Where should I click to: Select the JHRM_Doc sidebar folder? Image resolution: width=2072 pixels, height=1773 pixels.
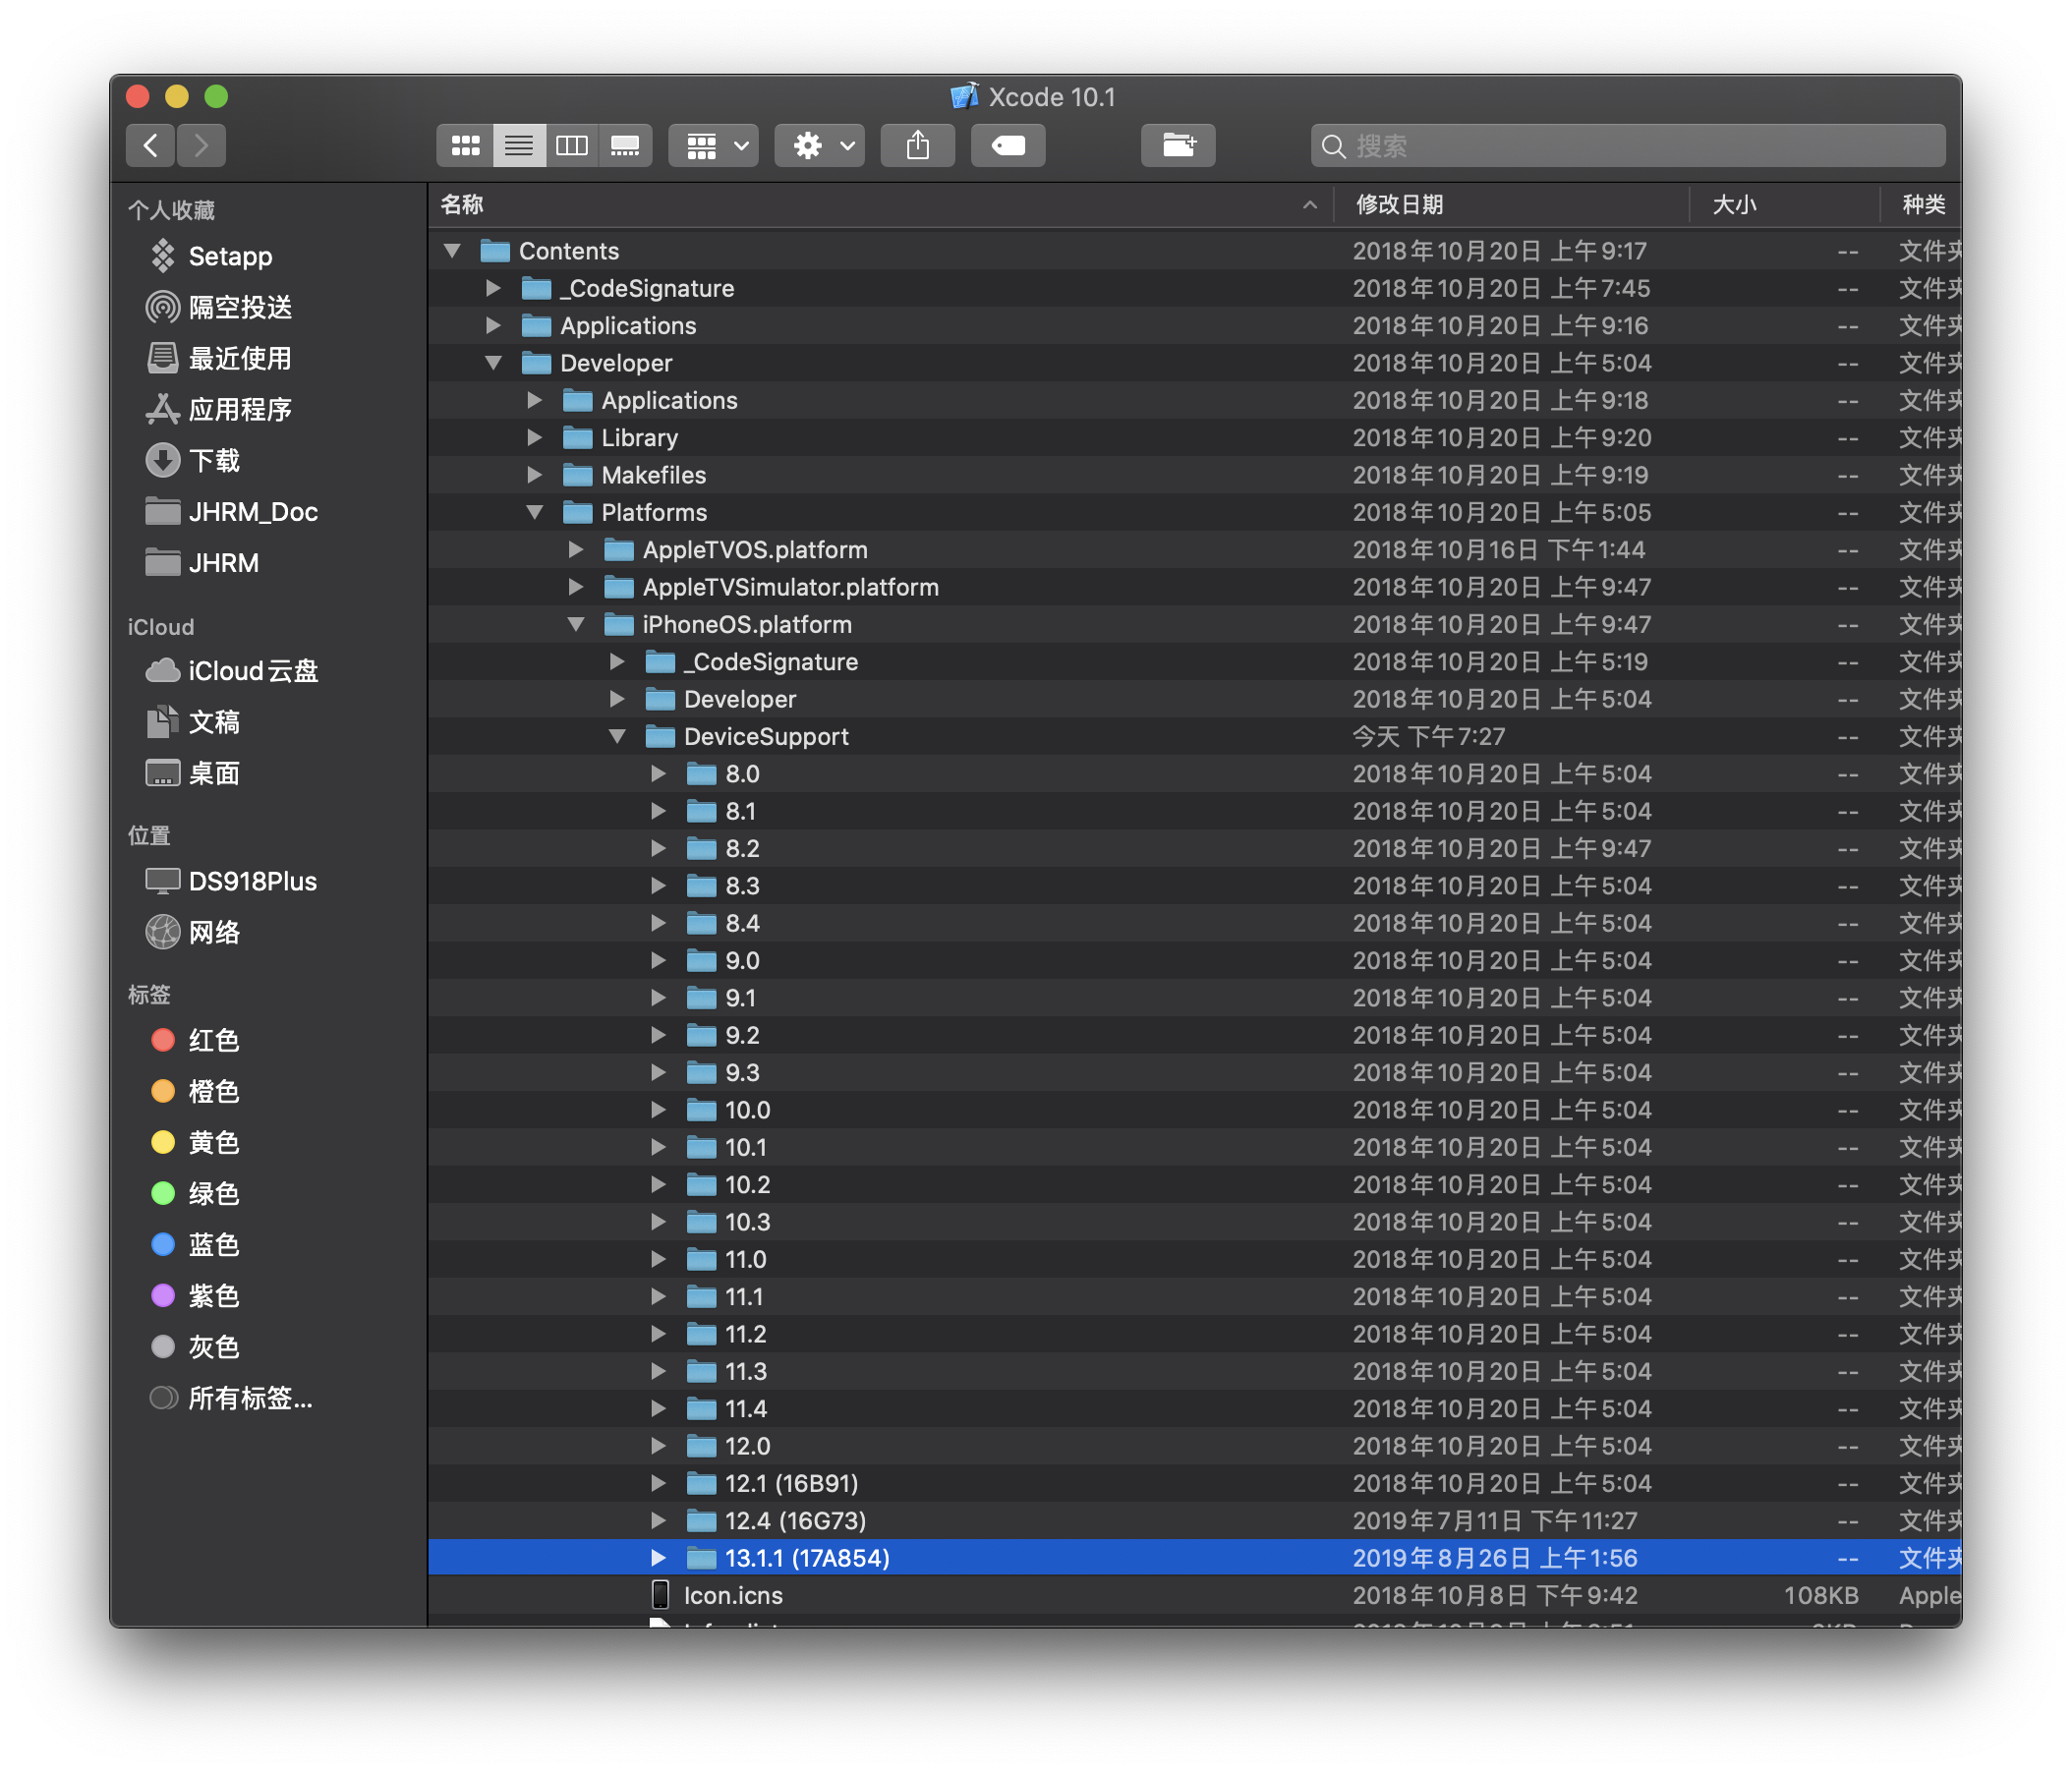point(253,511)
